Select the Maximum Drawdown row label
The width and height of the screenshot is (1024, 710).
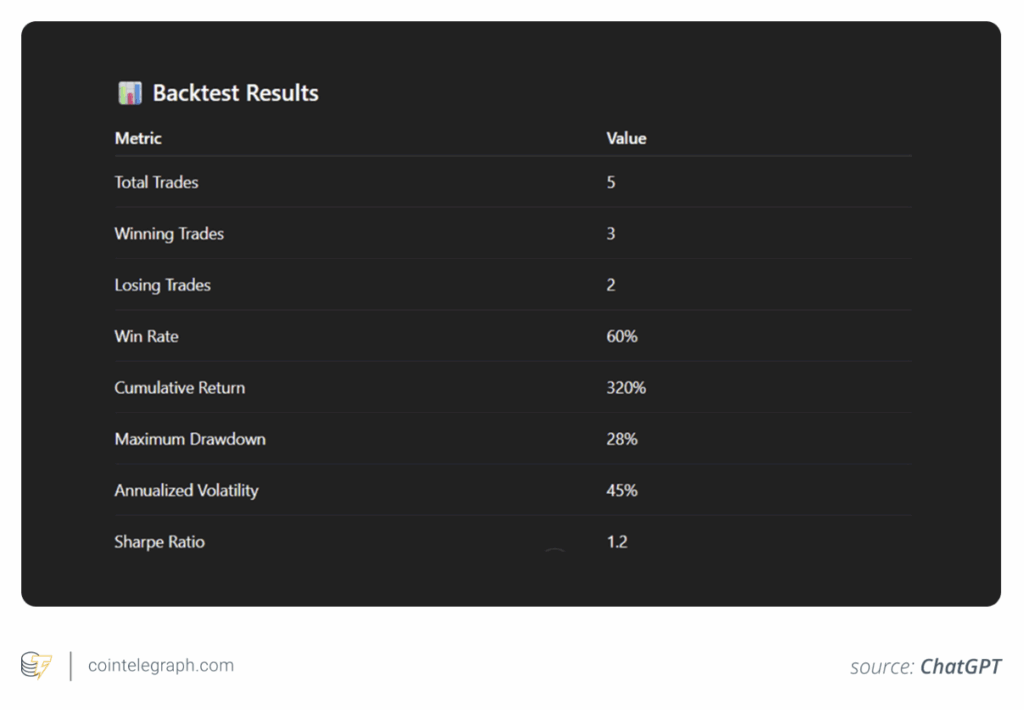point(190,439)
